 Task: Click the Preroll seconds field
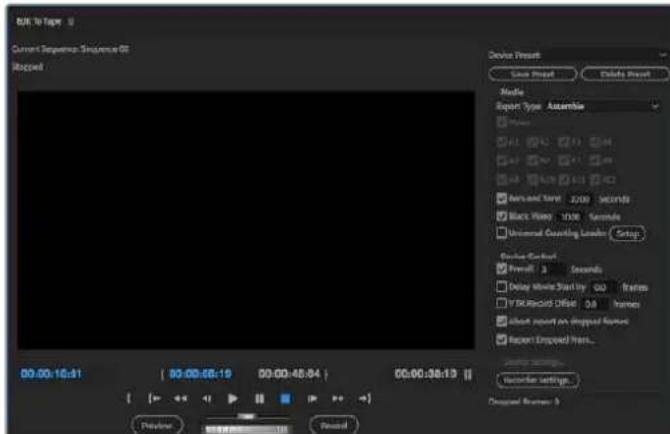click(x=553, y=270)
